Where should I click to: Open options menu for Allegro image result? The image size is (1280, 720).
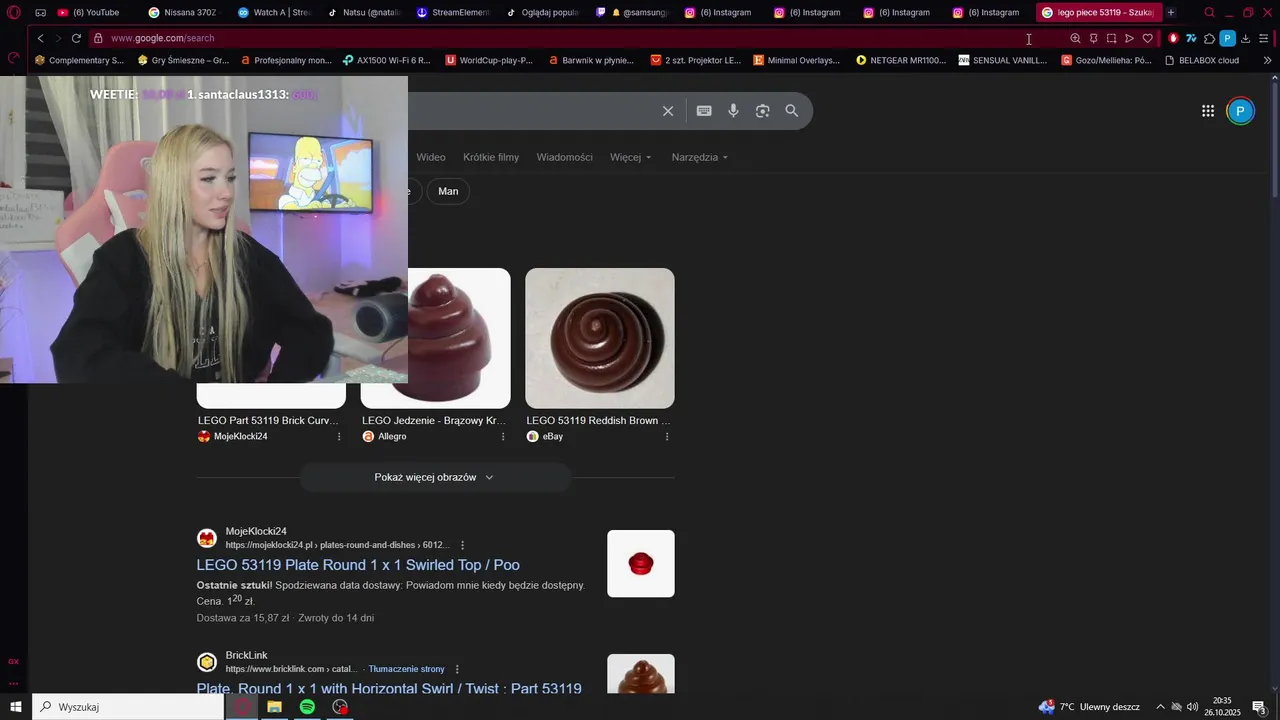coord(503,437)
